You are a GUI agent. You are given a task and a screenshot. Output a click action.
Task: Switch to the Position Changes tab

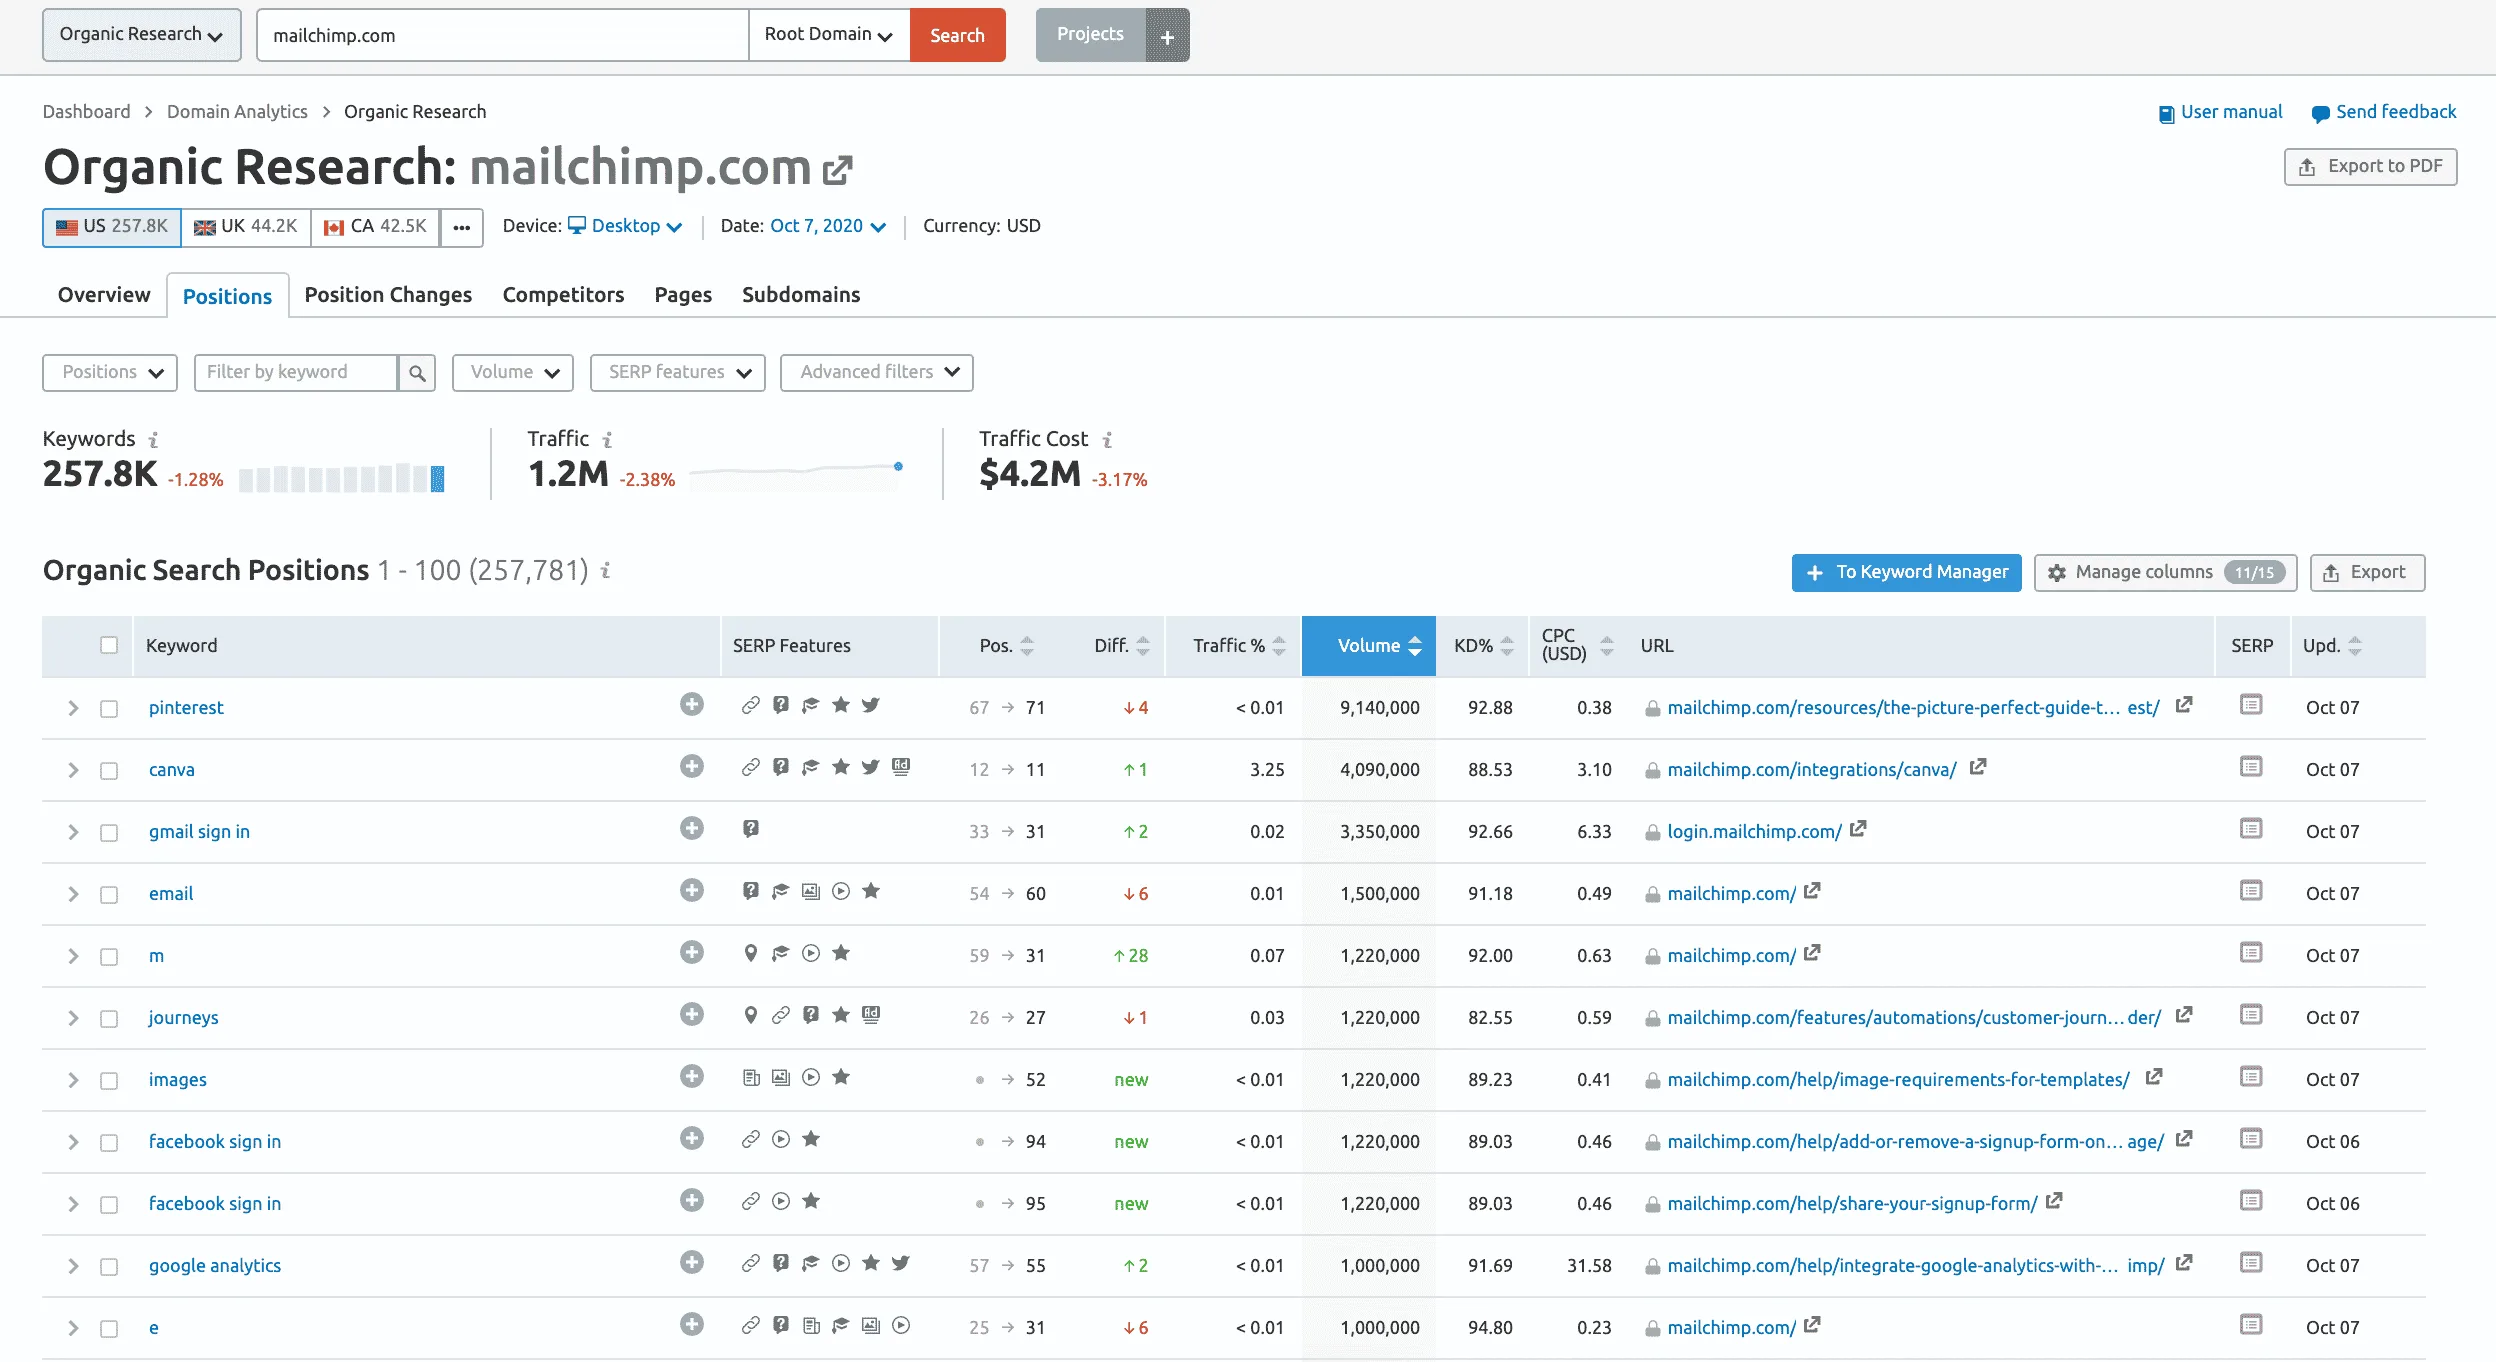[388, 295]
